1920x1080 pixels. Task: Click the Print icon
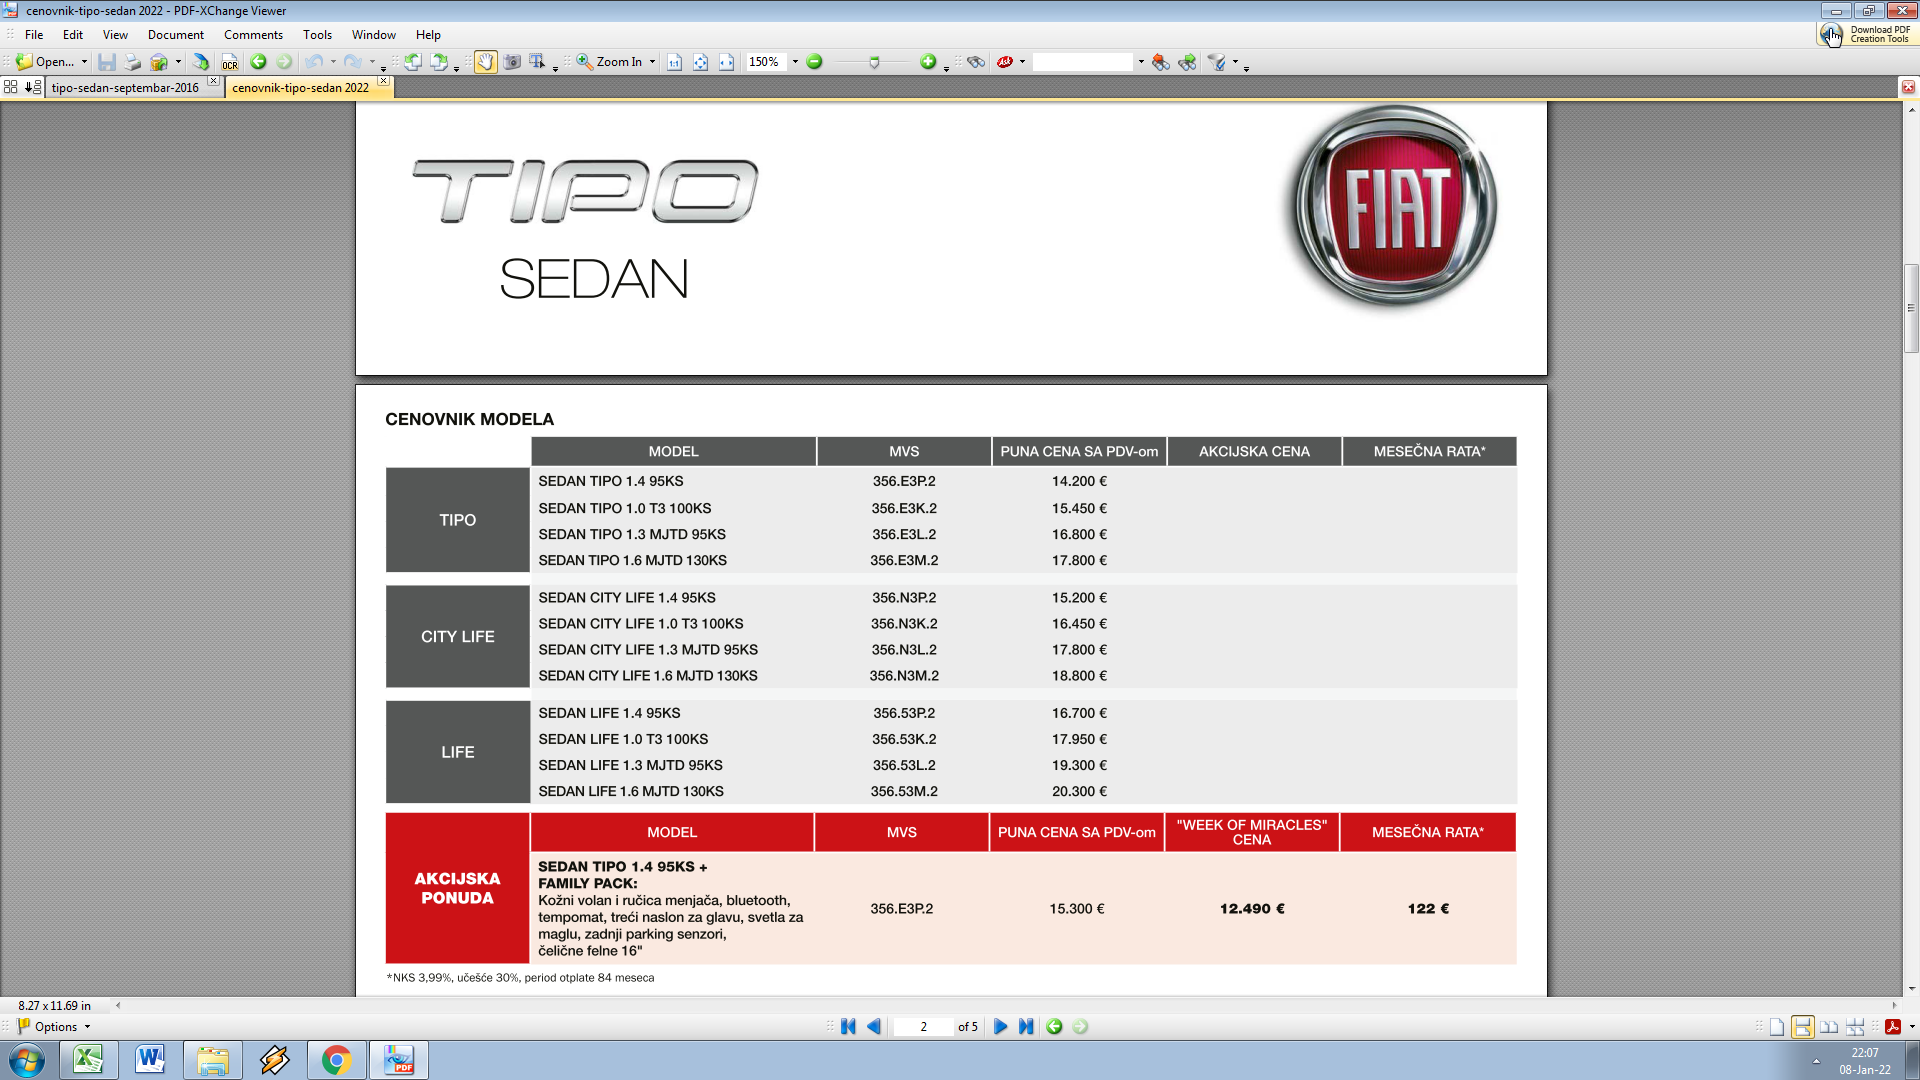coord(132,62)
